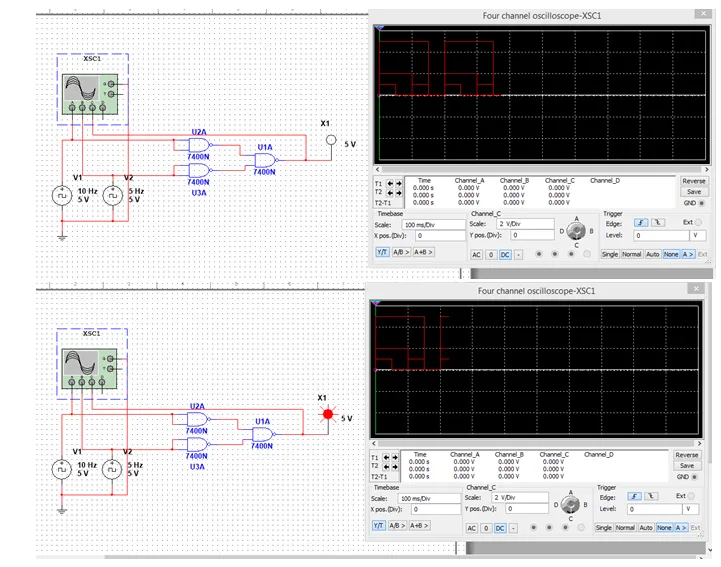The image size is (721, 567).
Task: Move T1 cursor right in top oscilloscope
Action: pyautogui.click(x=398, y=185)
